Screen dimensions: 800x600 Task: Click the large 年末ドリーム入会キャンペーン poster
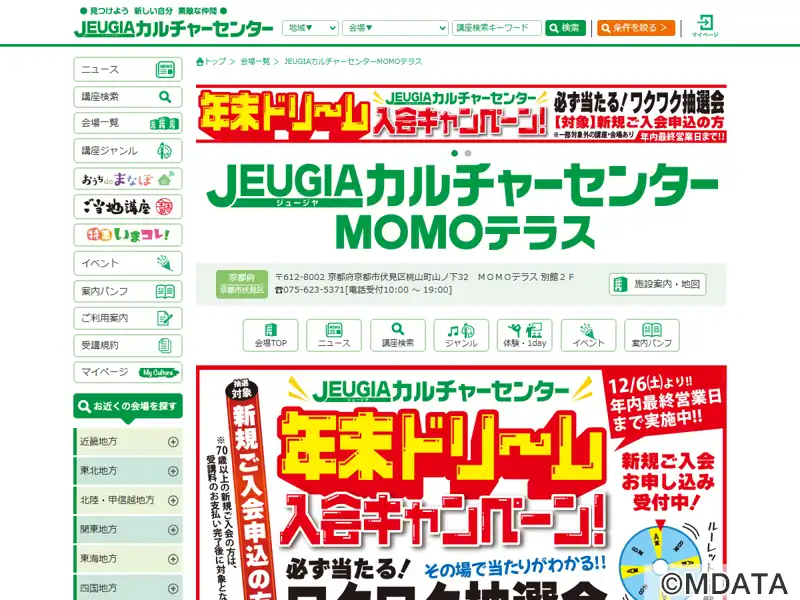(x=461, y=483)
